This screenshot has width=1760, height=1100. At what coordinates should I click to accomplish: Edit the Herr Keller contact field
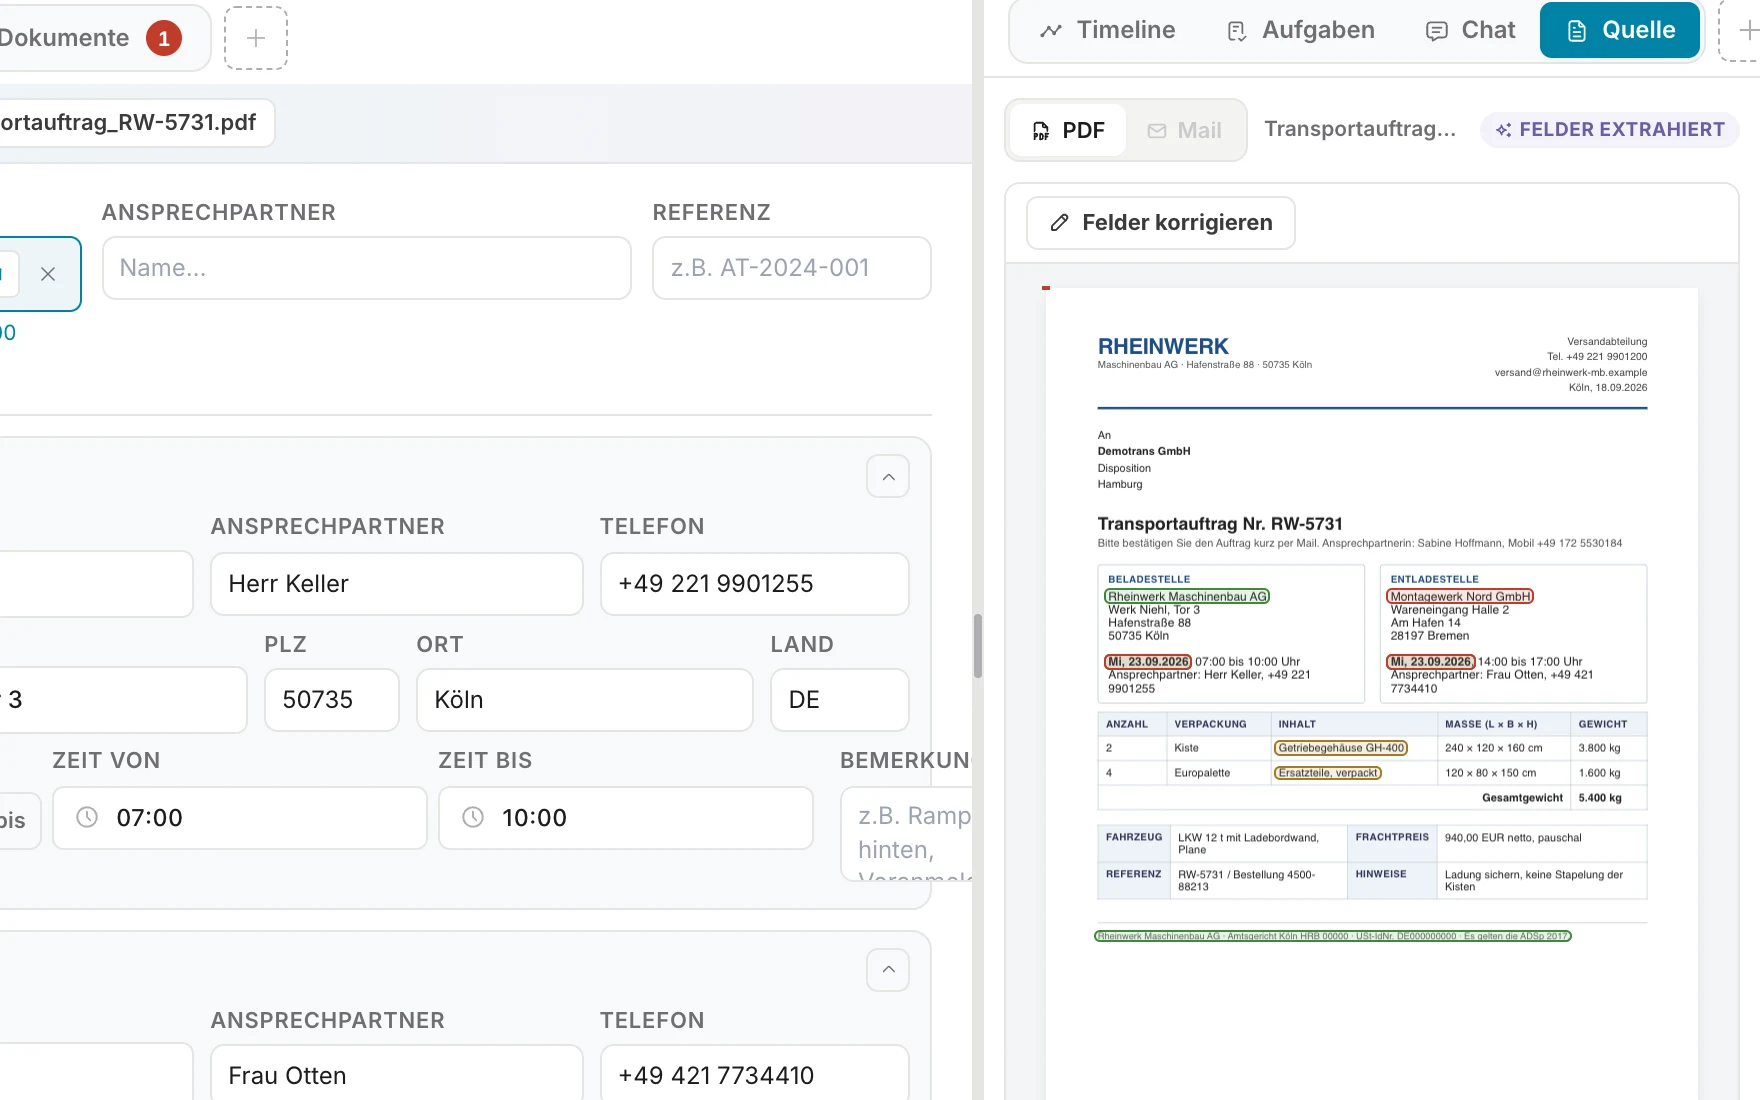(397, 584)
